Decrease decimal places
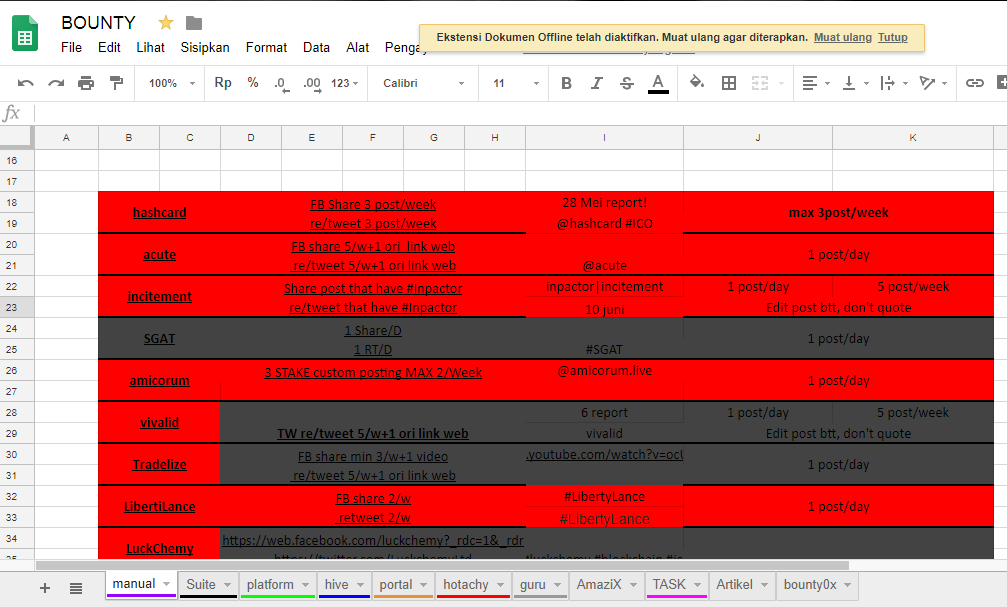1007x607 pixels. (x=281, y=84)
